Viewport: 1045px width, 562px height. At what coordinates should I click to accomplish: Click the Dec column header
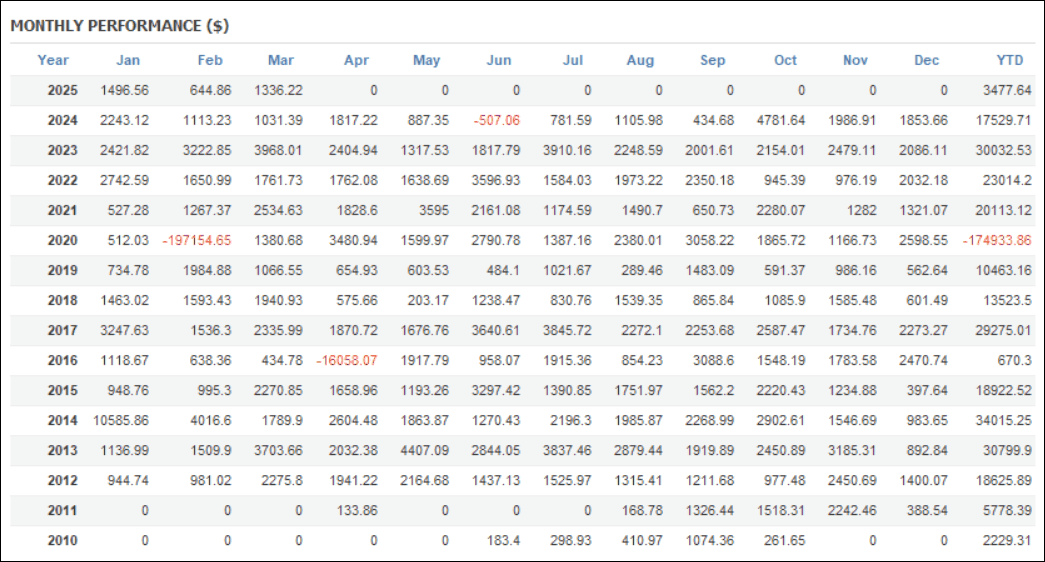point(926,60)
